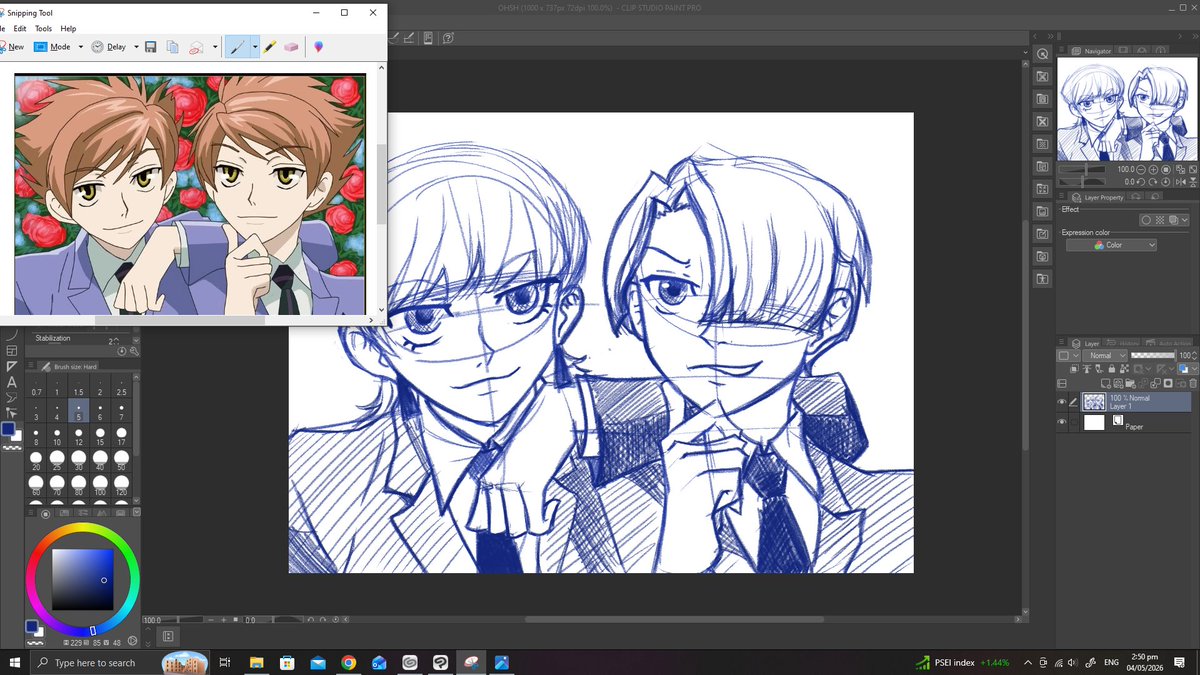1200x675 pixels.
Task: Open Paint 3D edit icon in Snipping Tool
Action: pos(318,46)
